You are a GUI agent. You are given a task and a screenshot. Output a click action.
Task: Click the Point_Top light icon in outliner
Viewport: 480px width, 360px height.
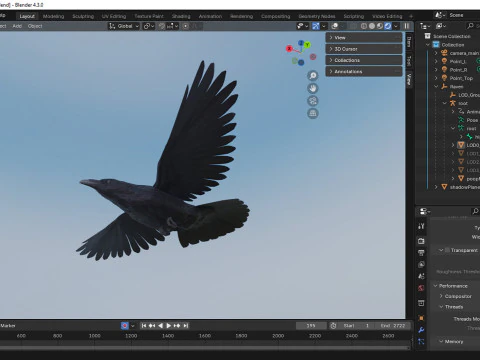point(444,78)
